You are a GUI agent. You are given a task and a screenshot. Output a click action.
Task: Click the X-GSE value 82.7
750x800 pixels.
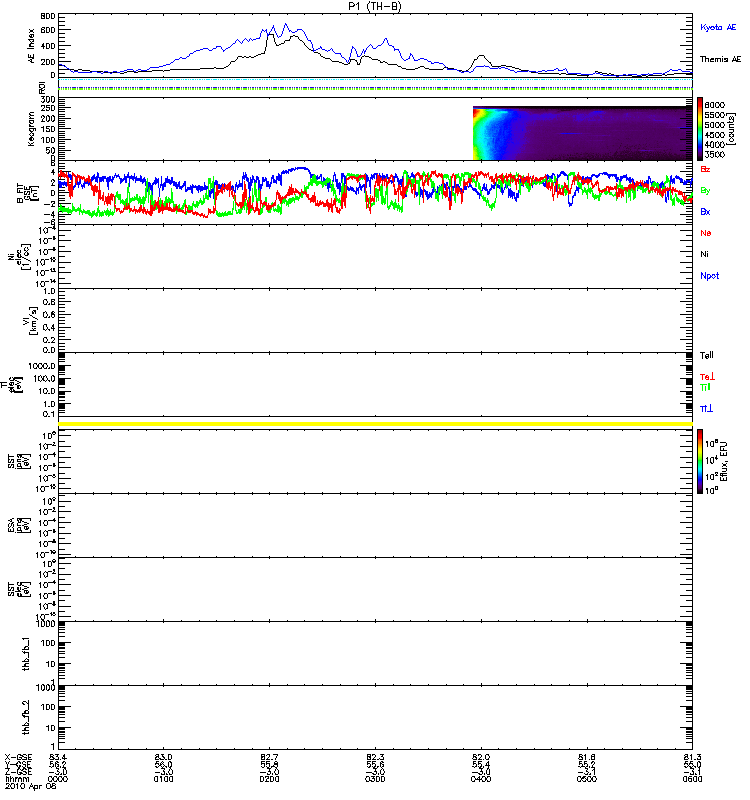tap(269, 757)
